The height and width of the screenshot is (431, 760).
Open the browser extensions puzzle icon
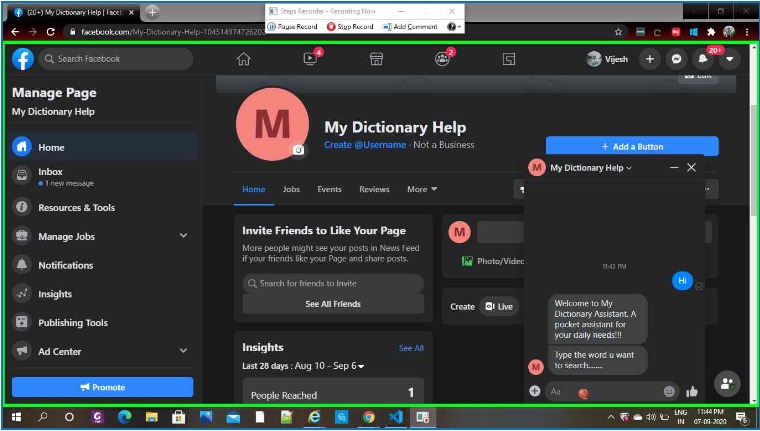[711, 32]
